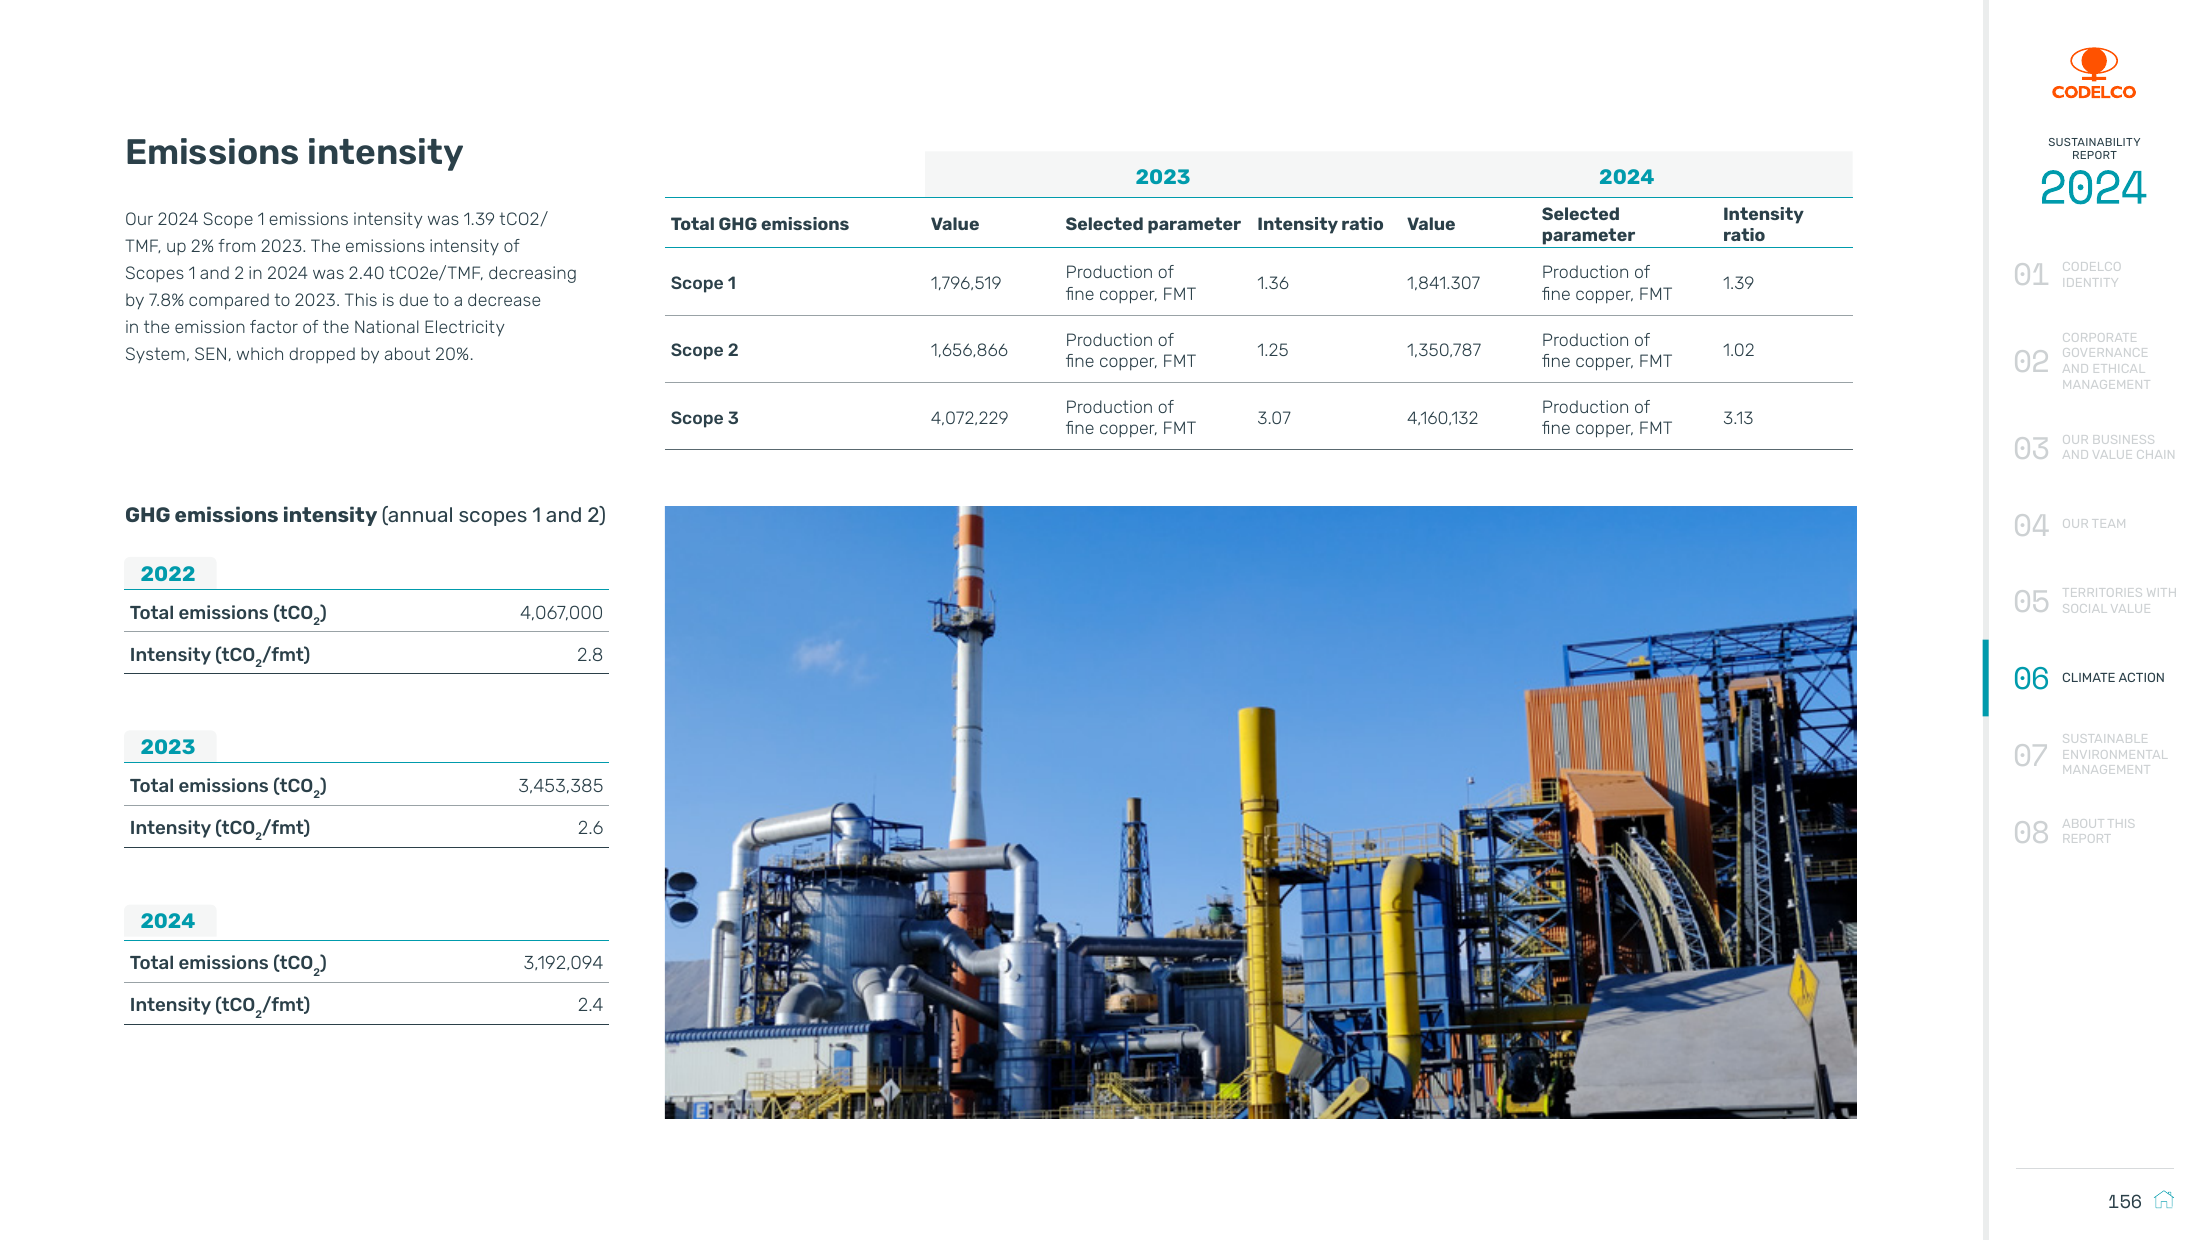Select the Scope 1 2023 value 1,796,519
2203x1241 pixels.
[965, 283]
